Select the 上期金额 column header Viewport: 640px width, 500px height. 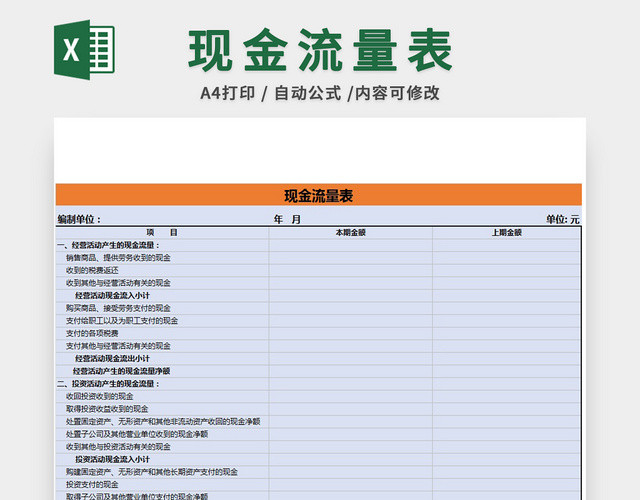(x=507, y=233)
